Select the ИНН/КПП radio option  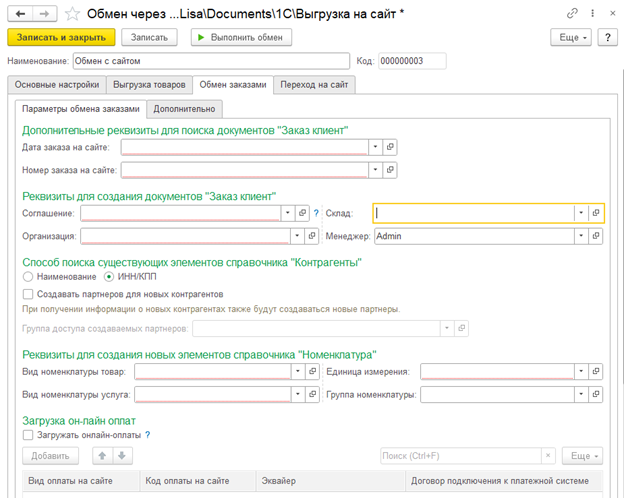109,276
